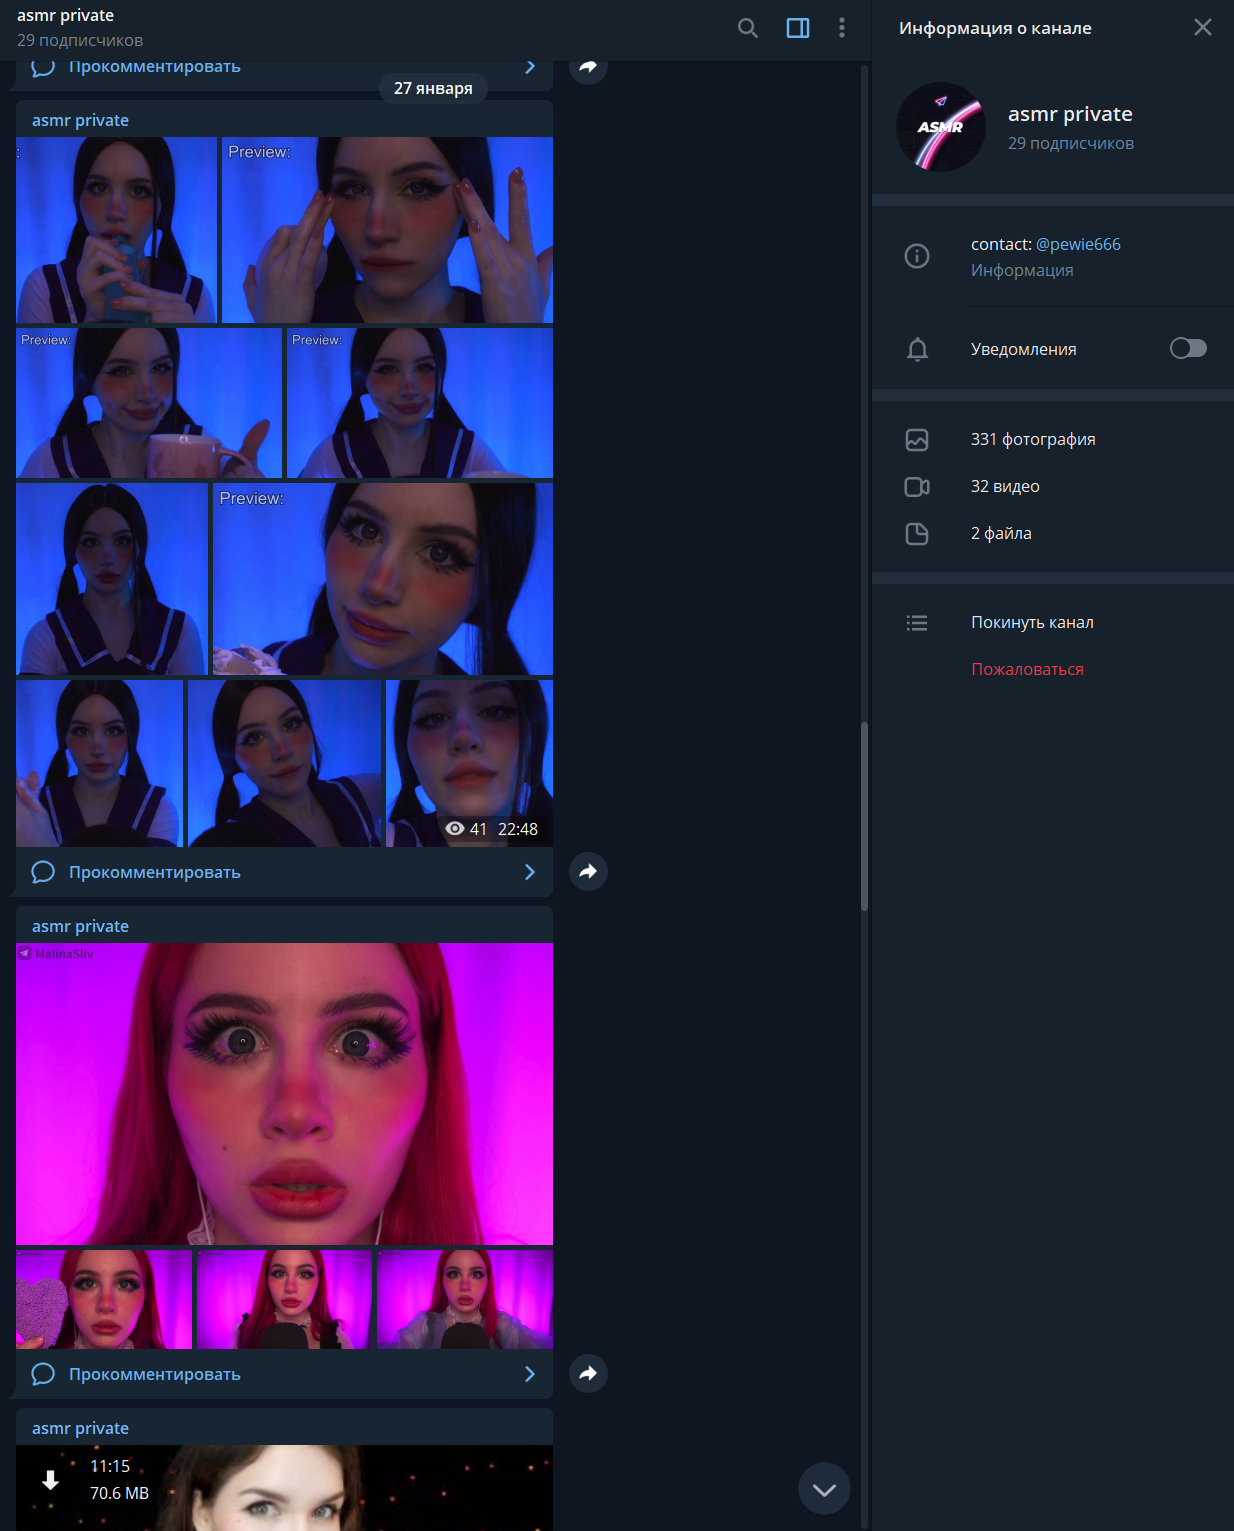1234x1531 pixels.
Task: Open the large pink close-up photo
Action: pyautogui.click(x=284, y=1094)
